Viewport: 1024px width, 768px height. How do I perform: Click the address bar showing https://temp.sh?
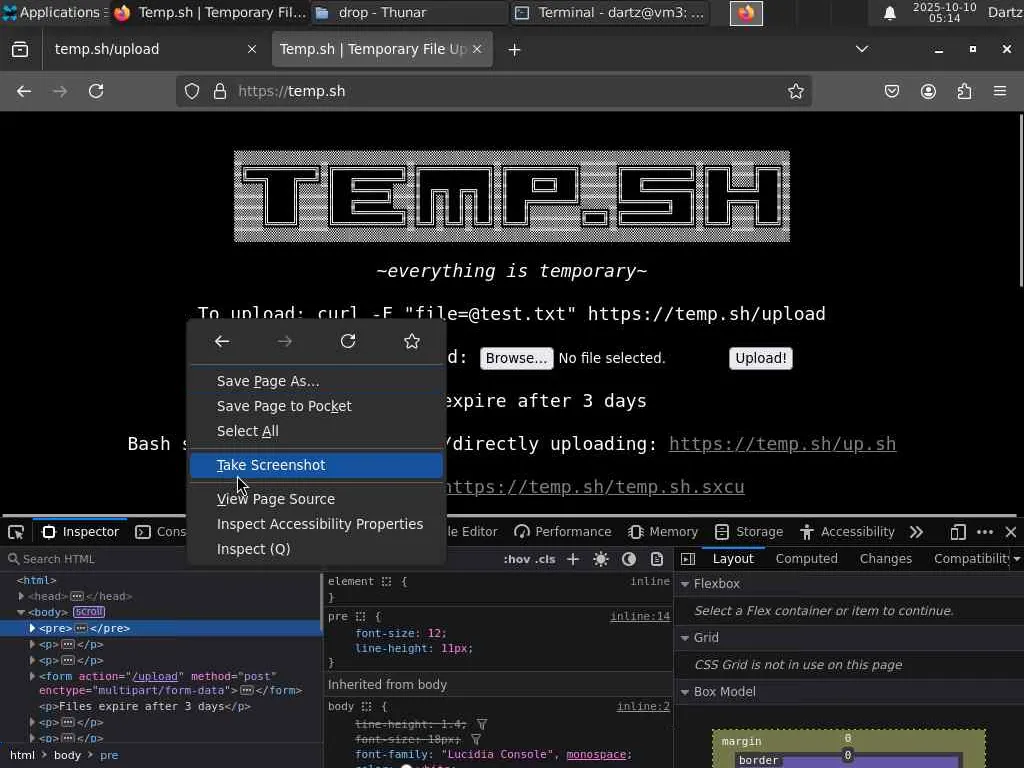pos(496,91)
